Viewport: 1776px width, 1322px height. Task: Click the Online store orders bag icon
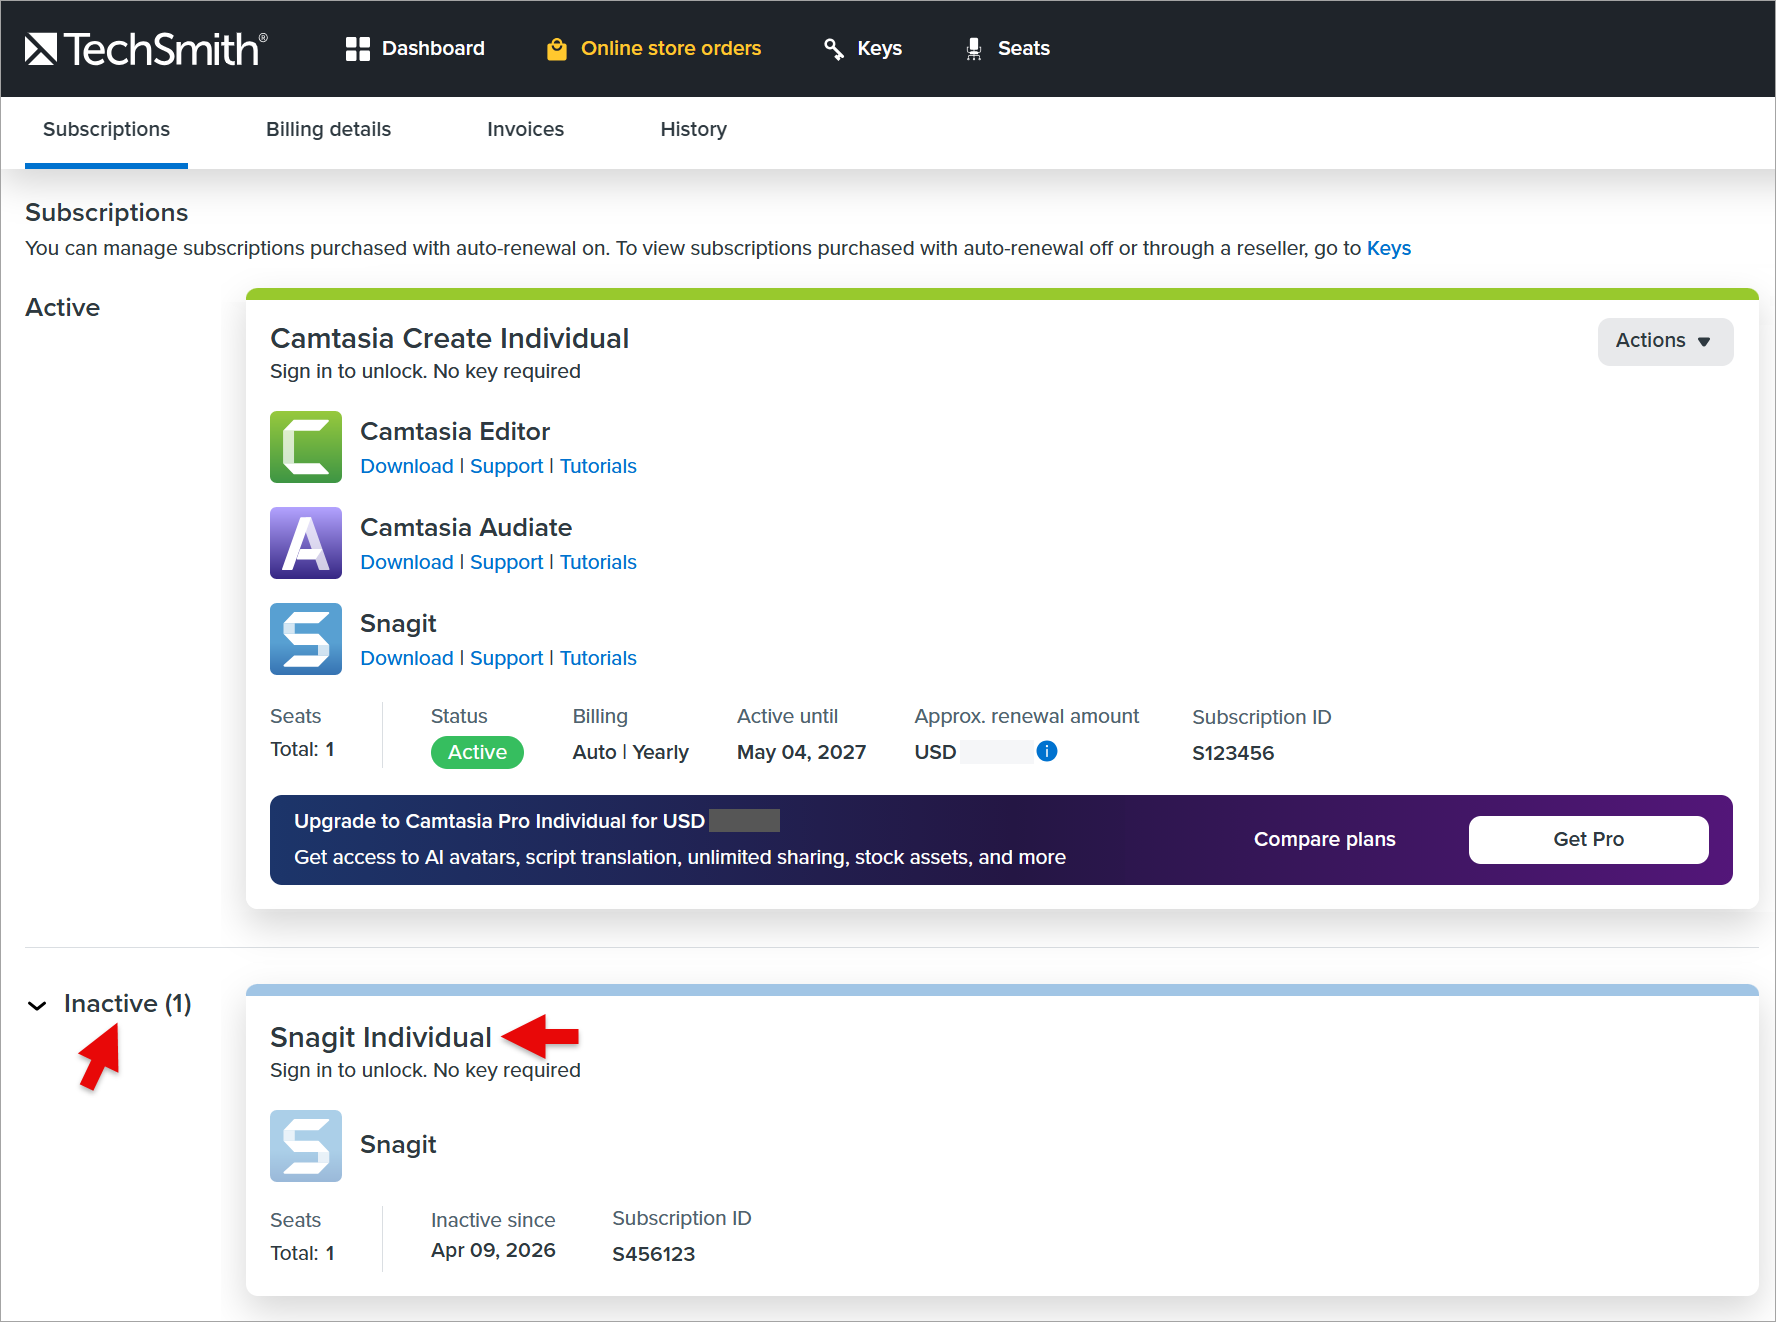557,49
